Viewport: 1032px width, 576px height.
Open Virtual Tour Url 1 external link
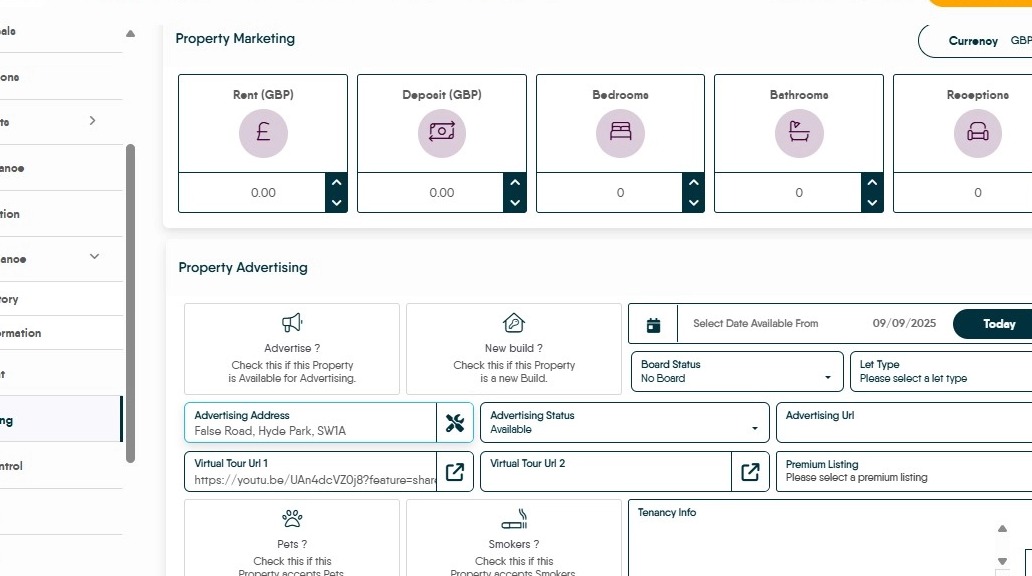(x=455, y=472)
